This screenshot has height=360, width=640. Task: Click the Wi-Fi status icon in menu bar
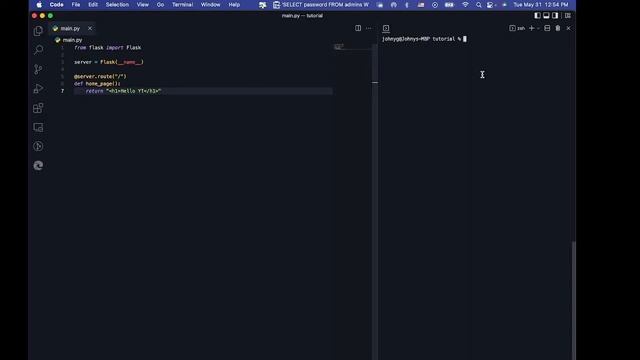point(465,4)
